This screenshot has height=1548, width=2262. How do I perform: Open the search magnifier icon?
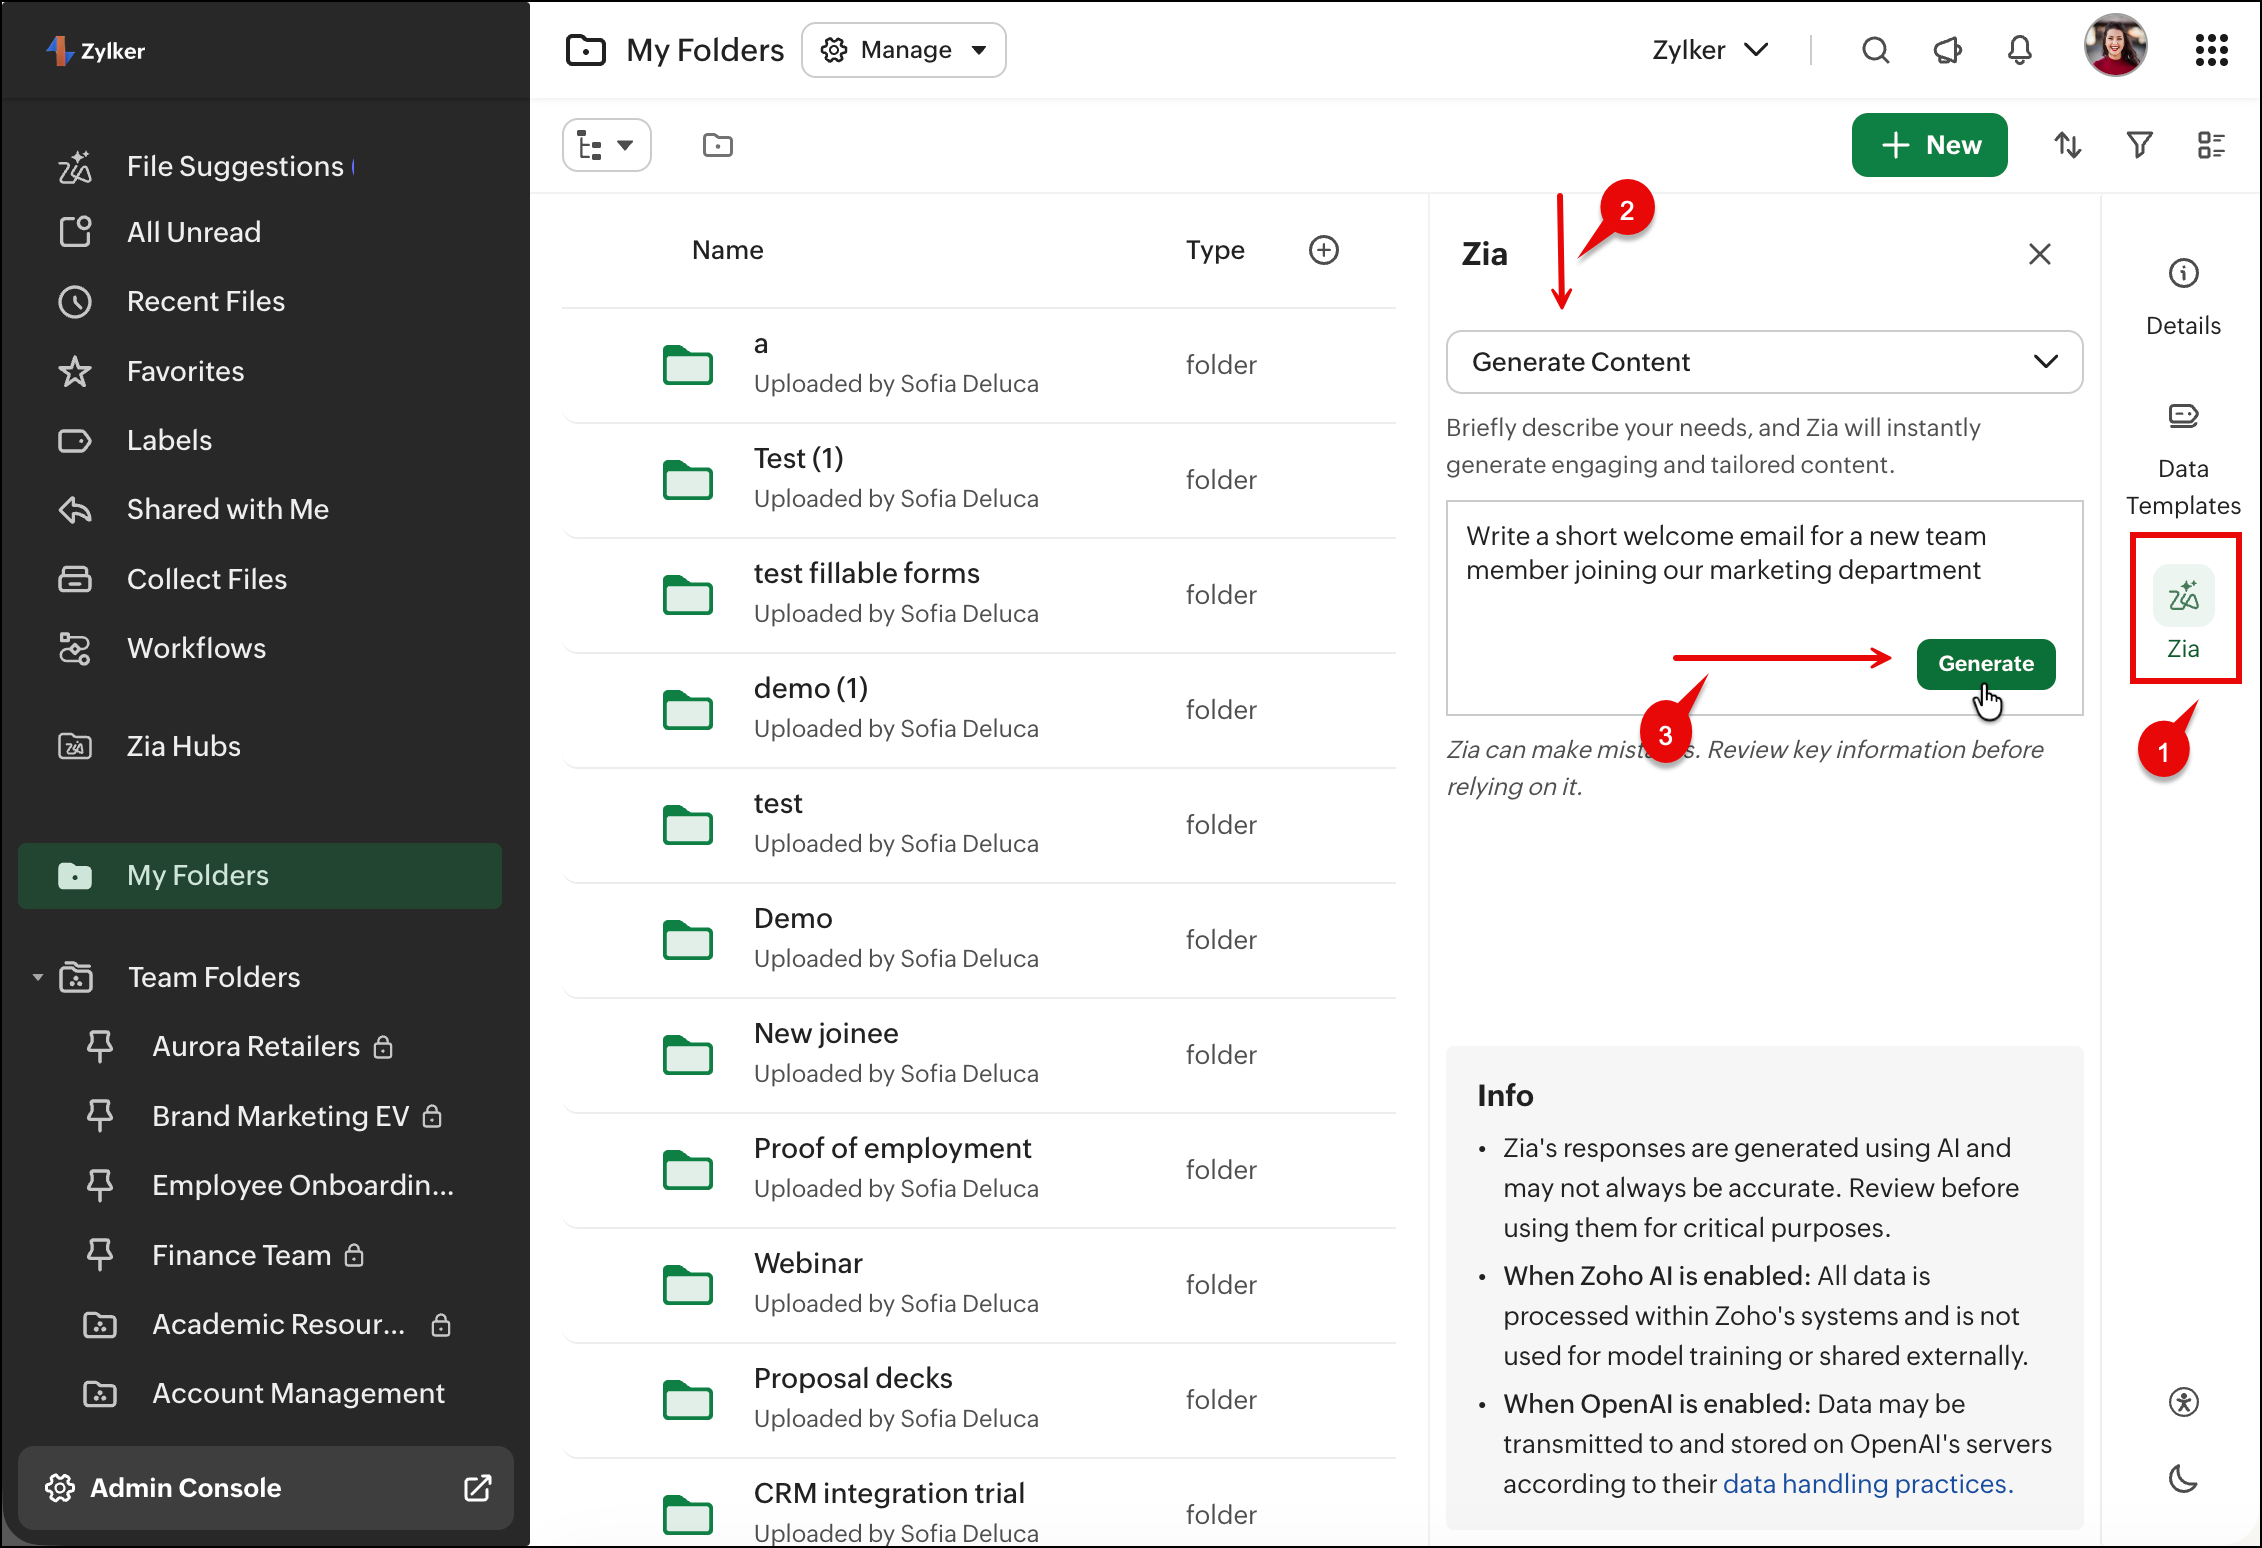(1875, 50)
